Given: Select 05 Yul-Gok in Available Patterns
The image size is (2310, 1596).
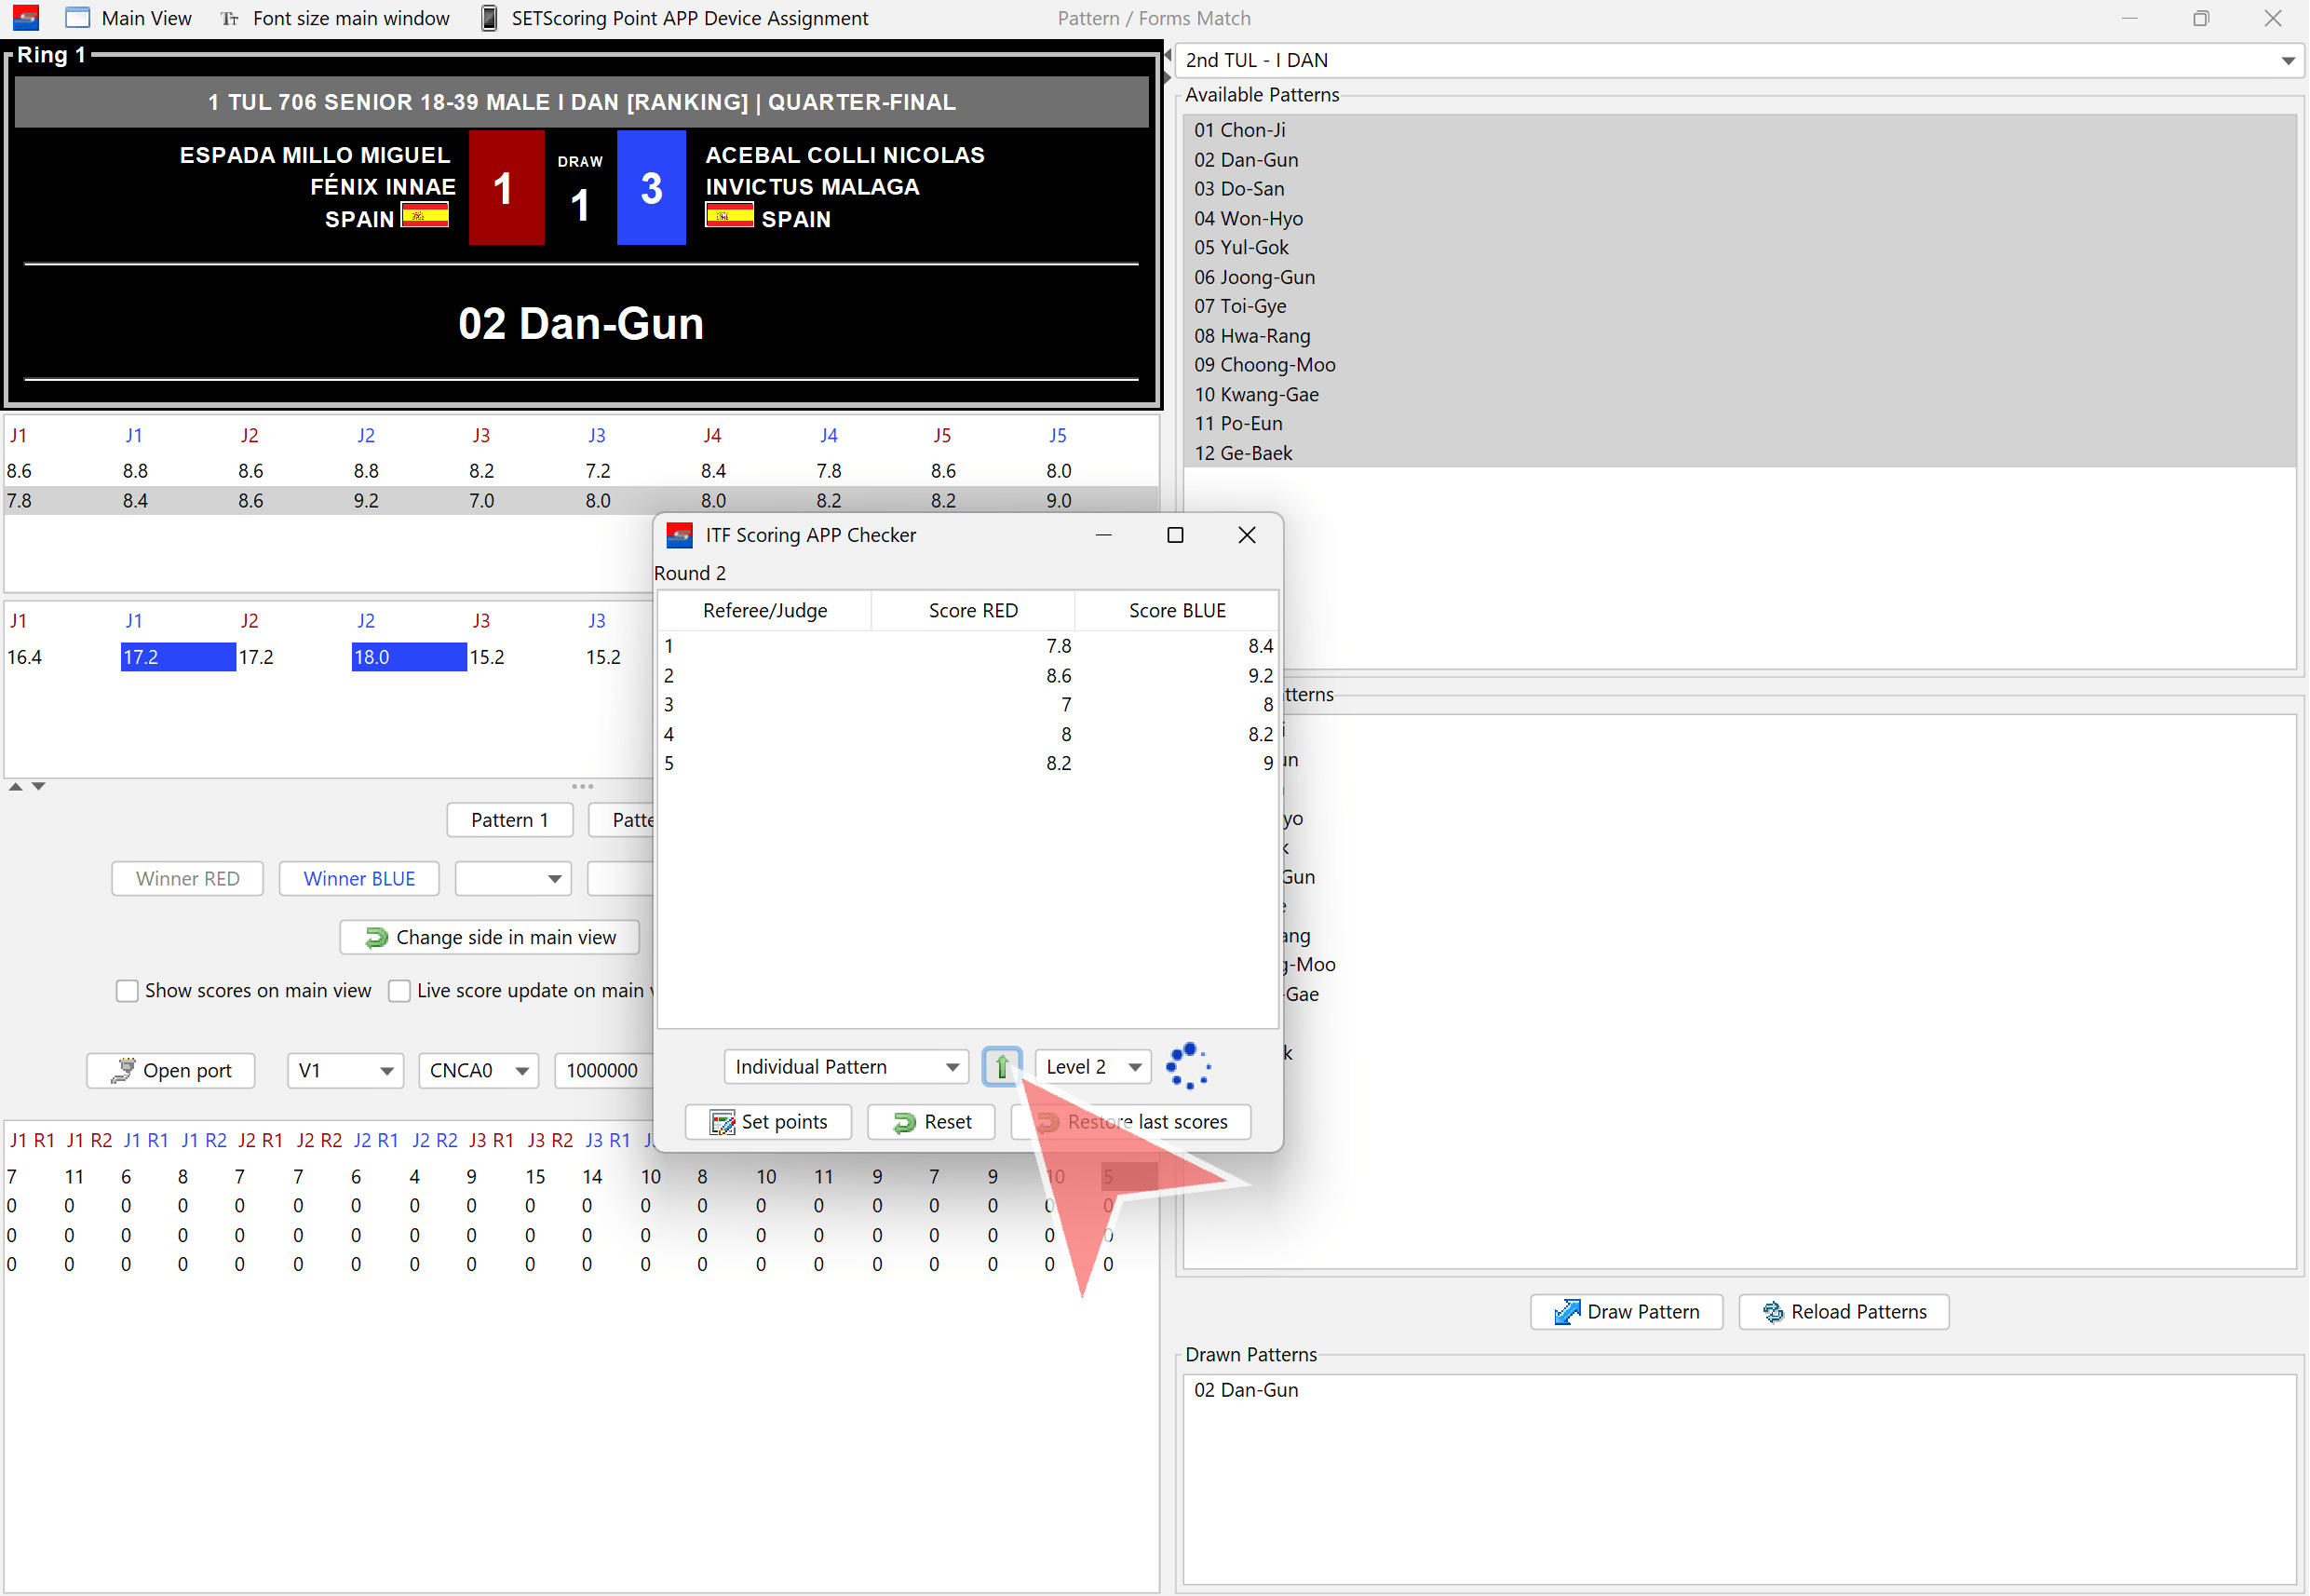Looking at the screenshot, I should (1241, 247).
